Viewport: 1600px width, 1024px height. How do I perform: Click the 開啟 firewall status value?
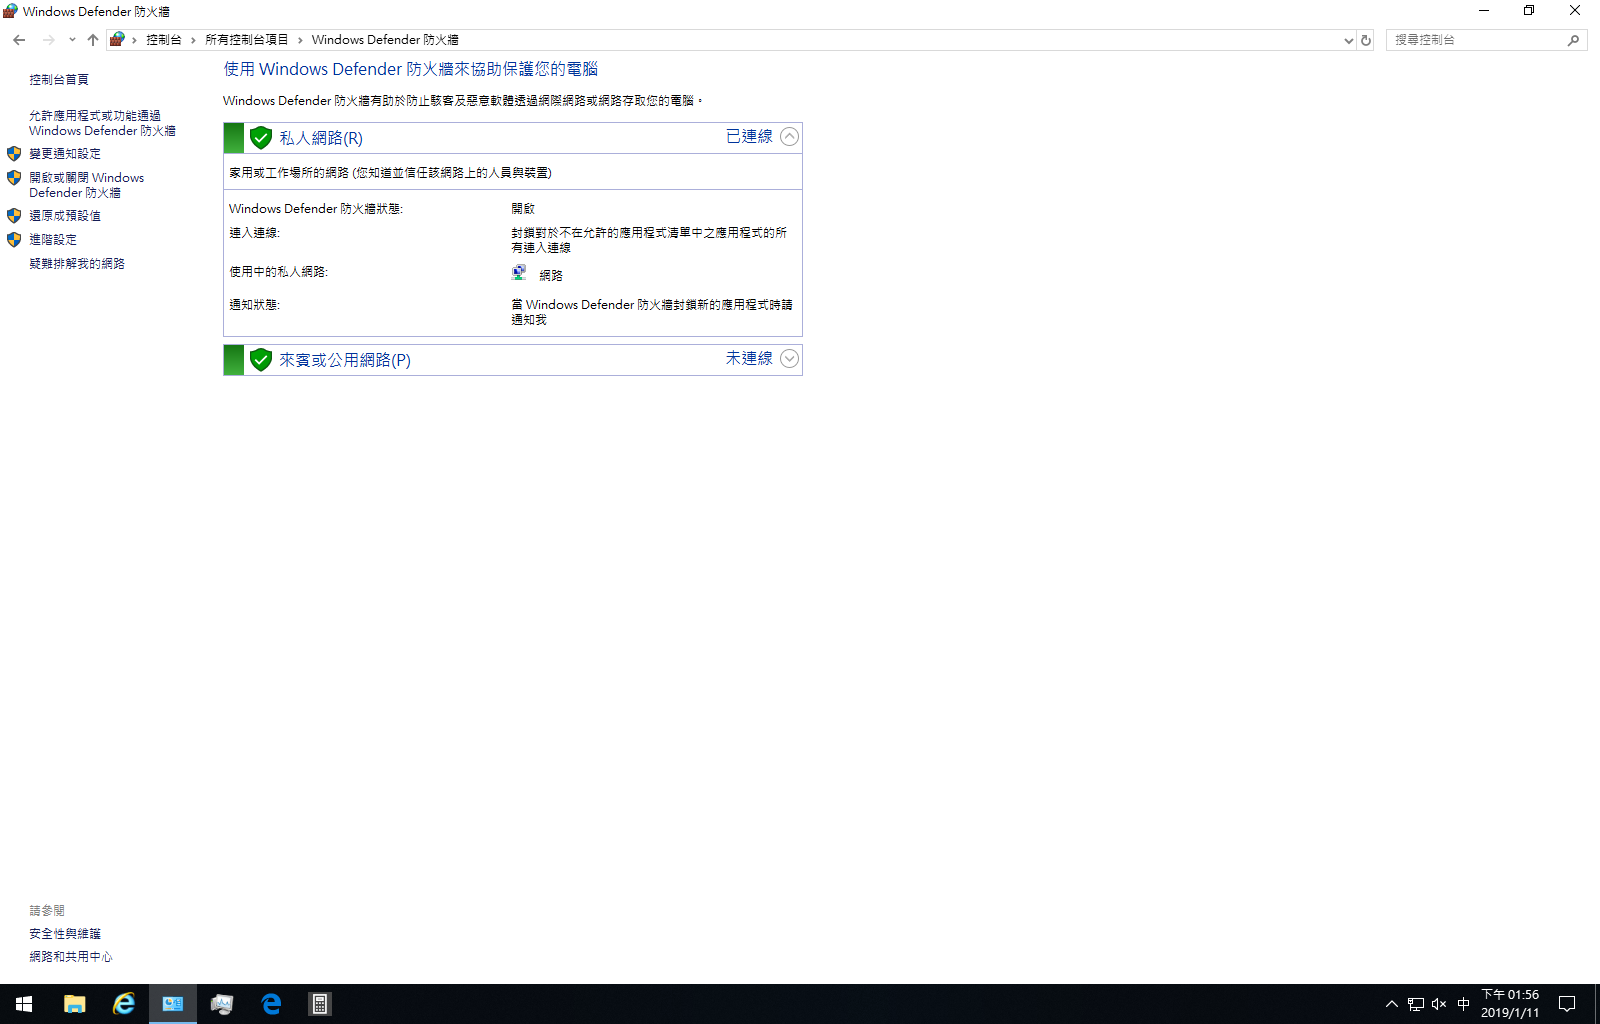point(523,209)
